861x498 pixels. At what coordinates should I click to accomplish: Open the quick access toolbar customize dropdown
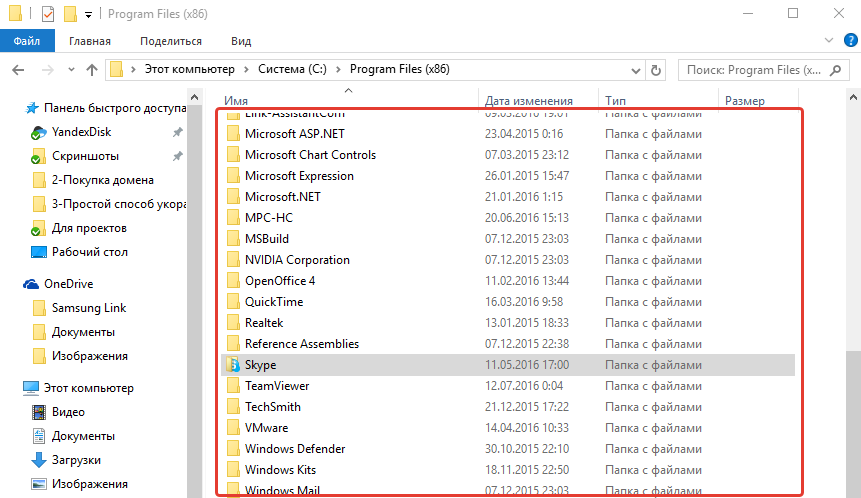pos(89,14)
